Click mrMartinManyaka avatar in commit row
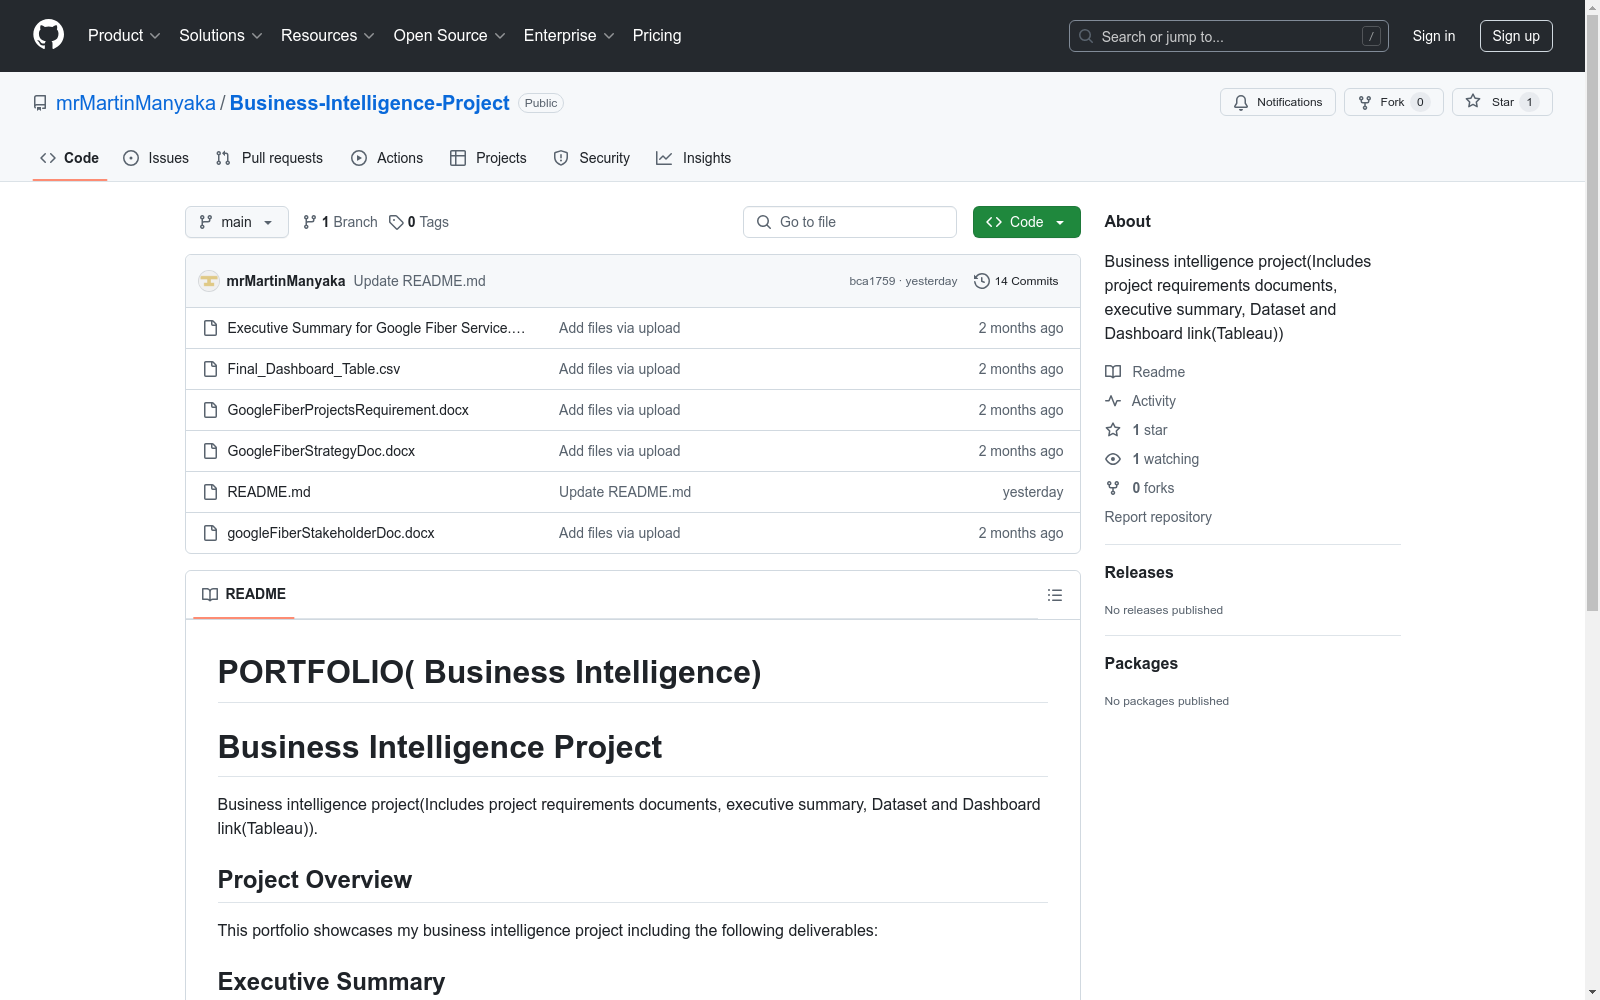This screenshot has height=1000, width=1600. pos(209,281)
